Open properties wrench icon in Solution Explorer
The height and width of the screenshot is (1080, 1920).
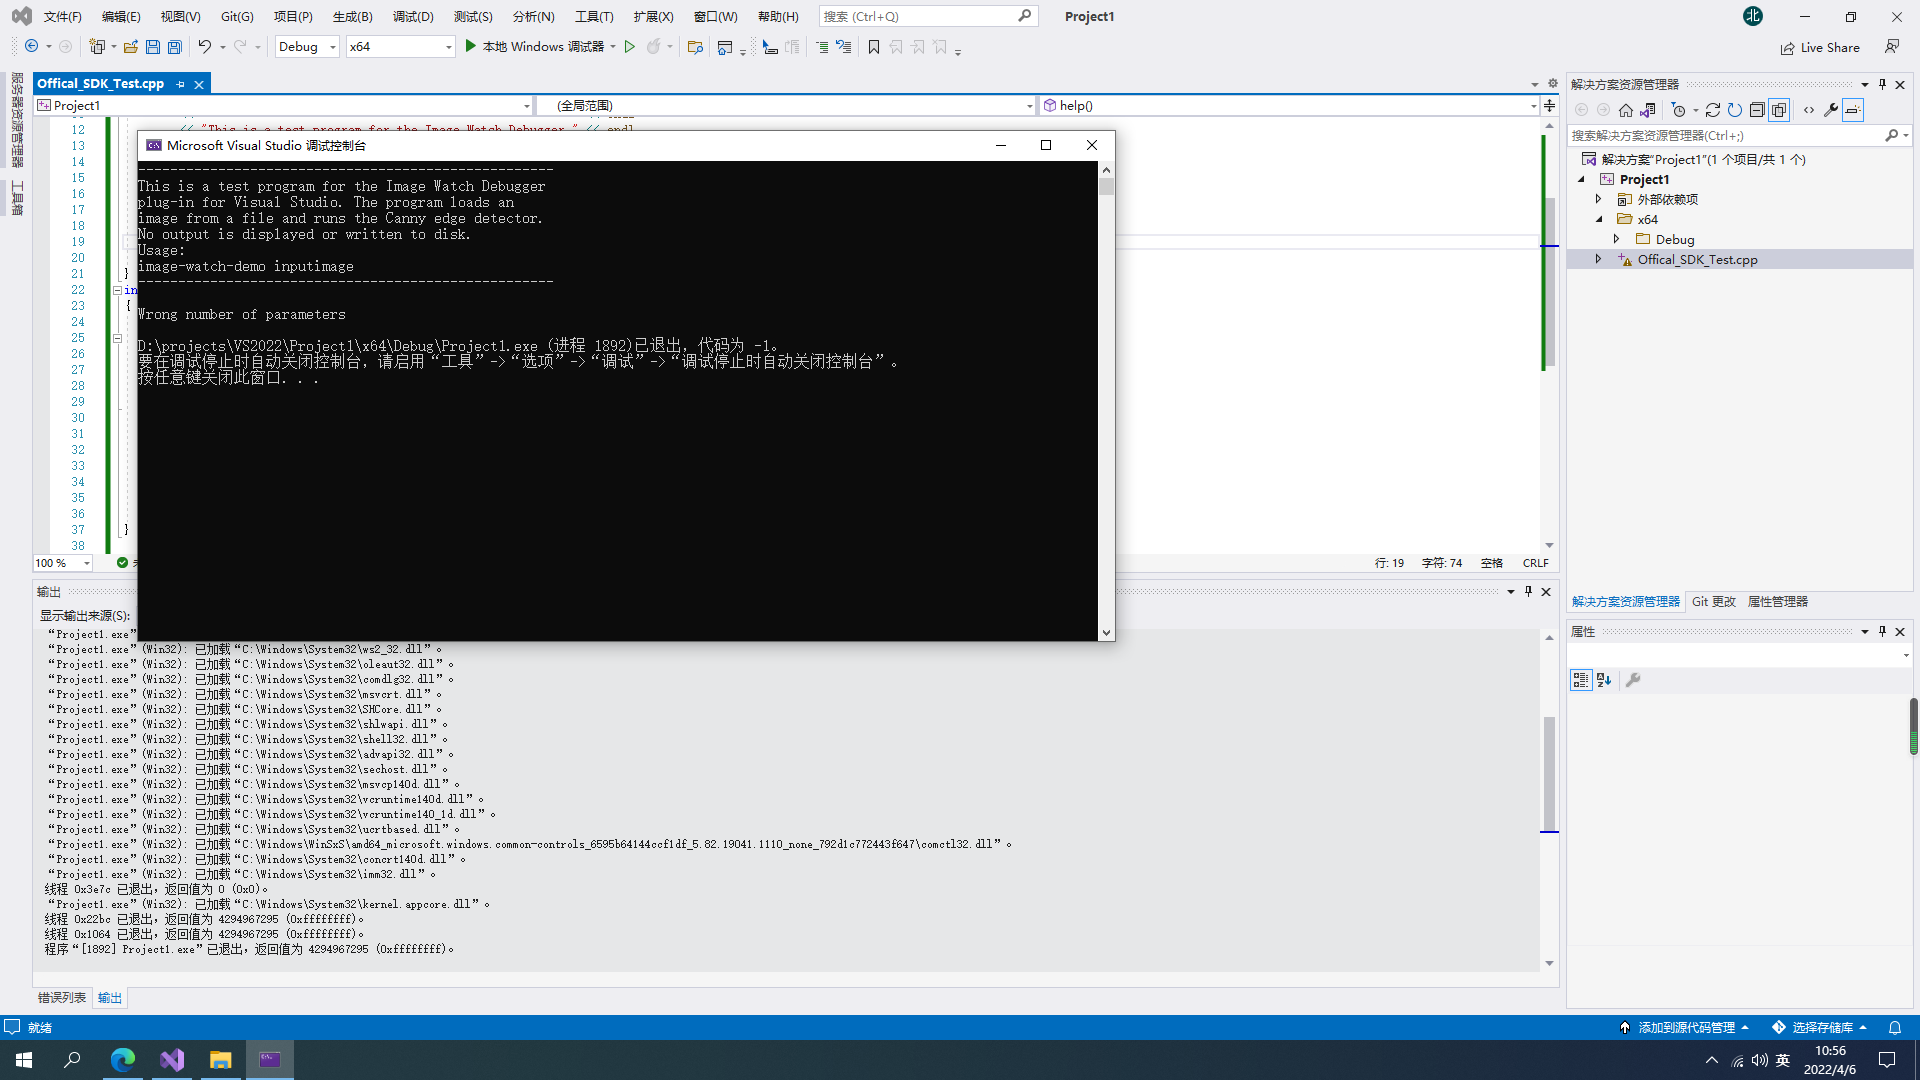coord(1831,110)
